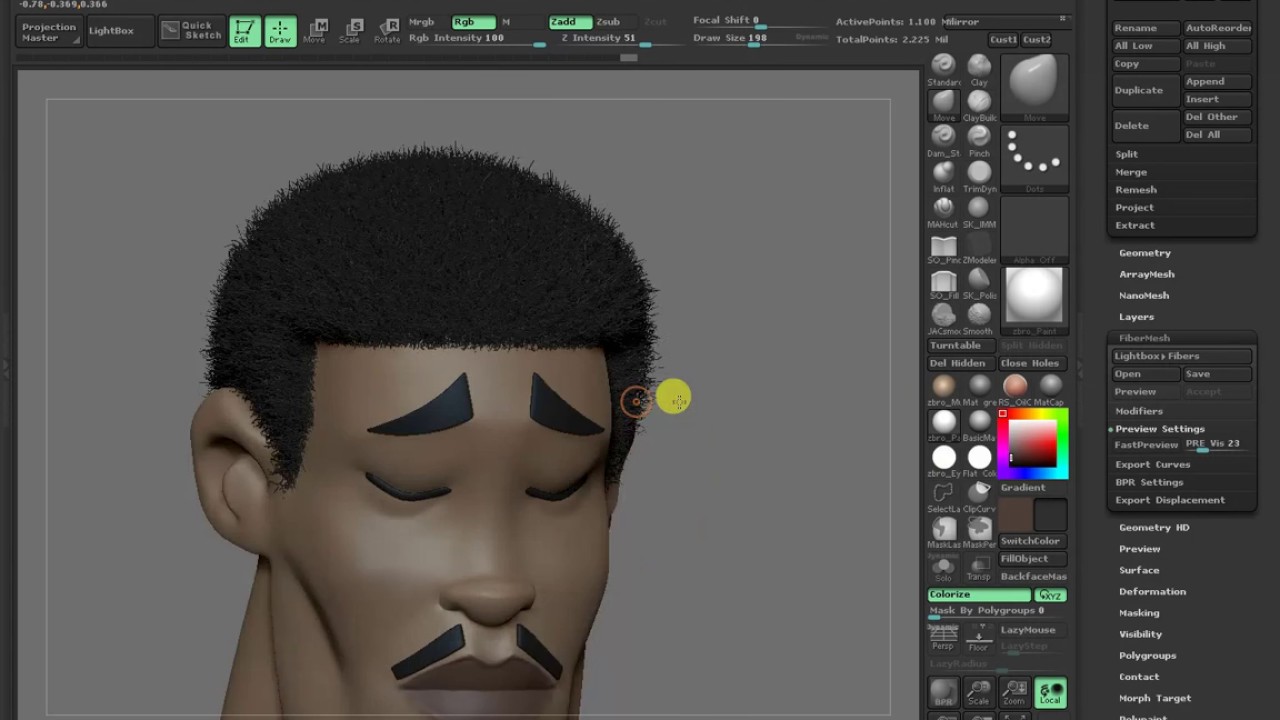Screen dimensions: 1280x720
Task: Select the Inflat brush
Action: (x=943, y=175)
